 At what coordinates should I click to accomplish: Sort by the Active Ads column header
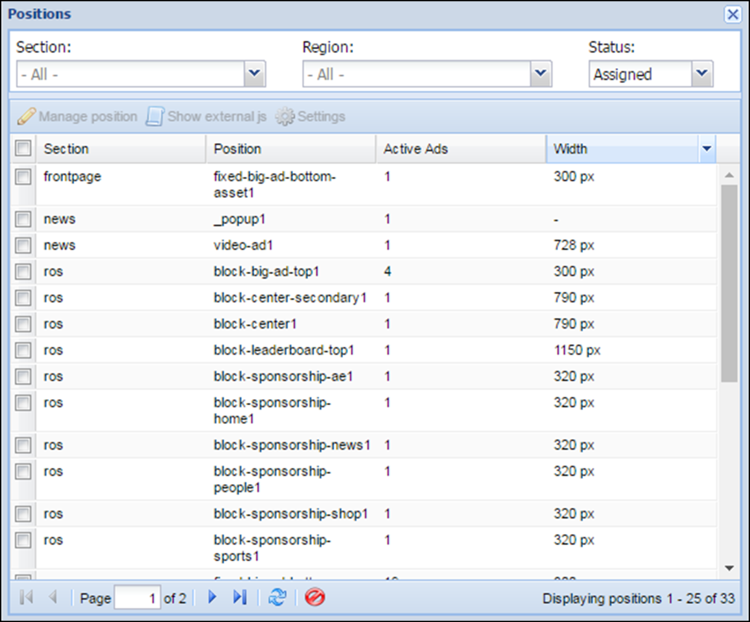point(461,149)
